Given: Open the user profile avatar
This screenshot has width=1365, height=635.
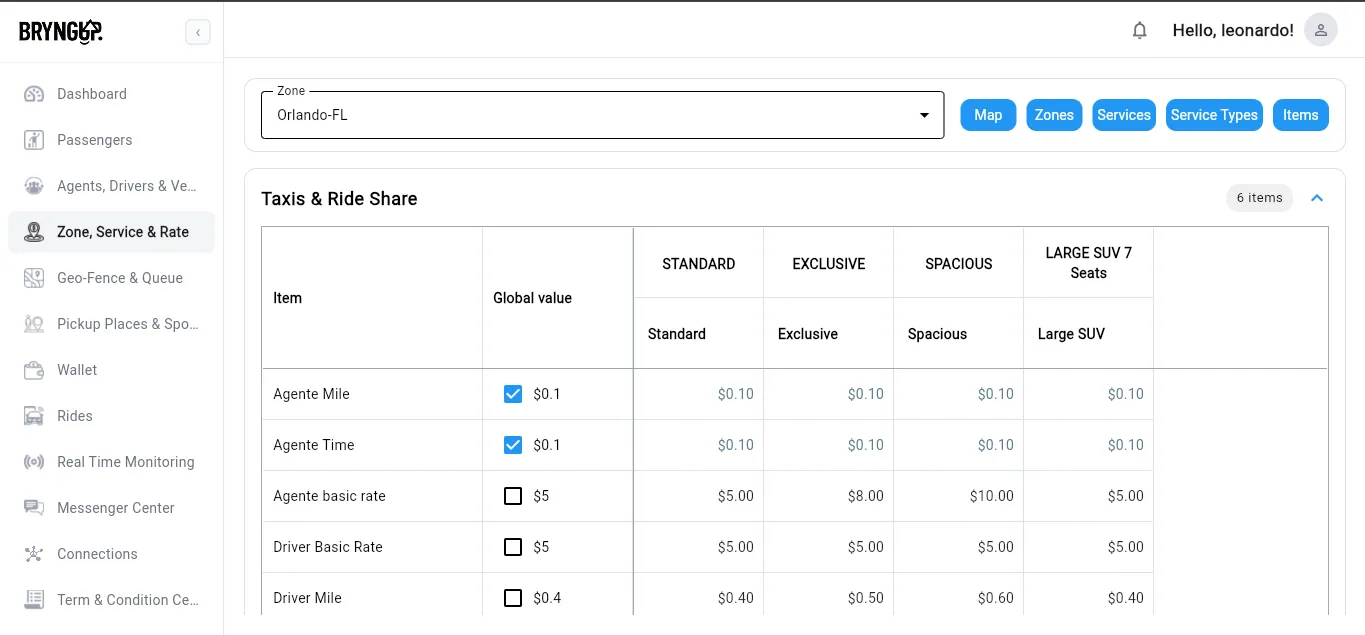Looking at the screenshot, I should [x=1321, y=31].
